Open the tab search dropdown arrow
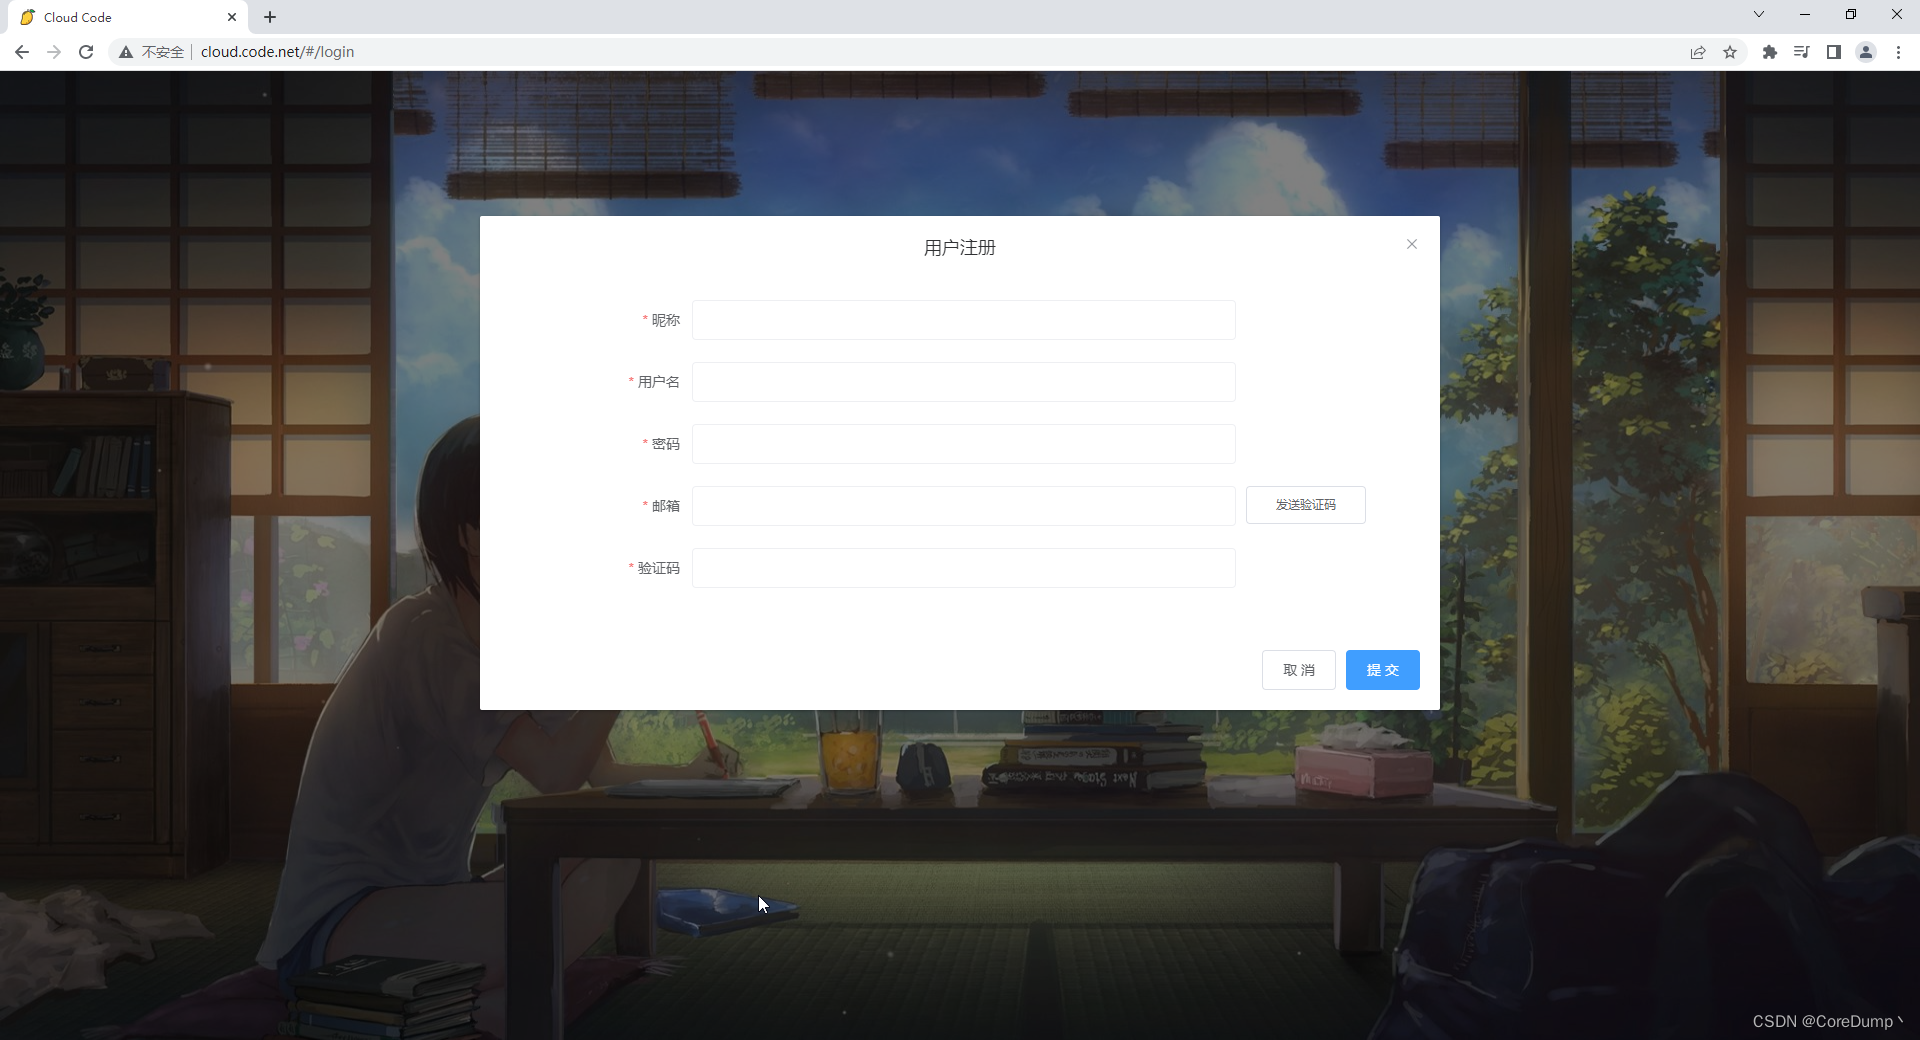The height and width of the screenshot is (1040, 1920). [1759, 14]
